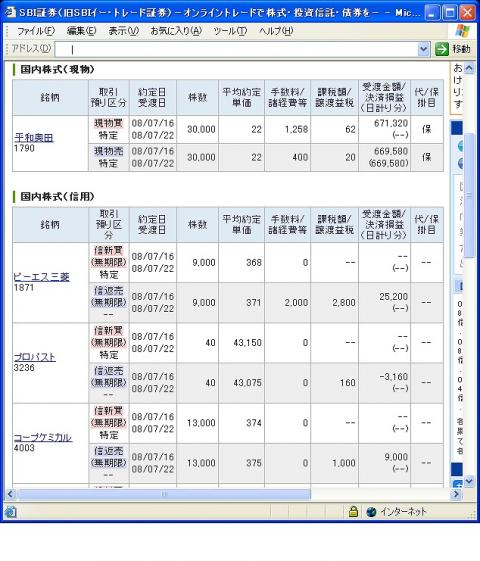The image size is (480, 561).
Task: Click the green Go arrow icon
Action: tap(442, 49)
